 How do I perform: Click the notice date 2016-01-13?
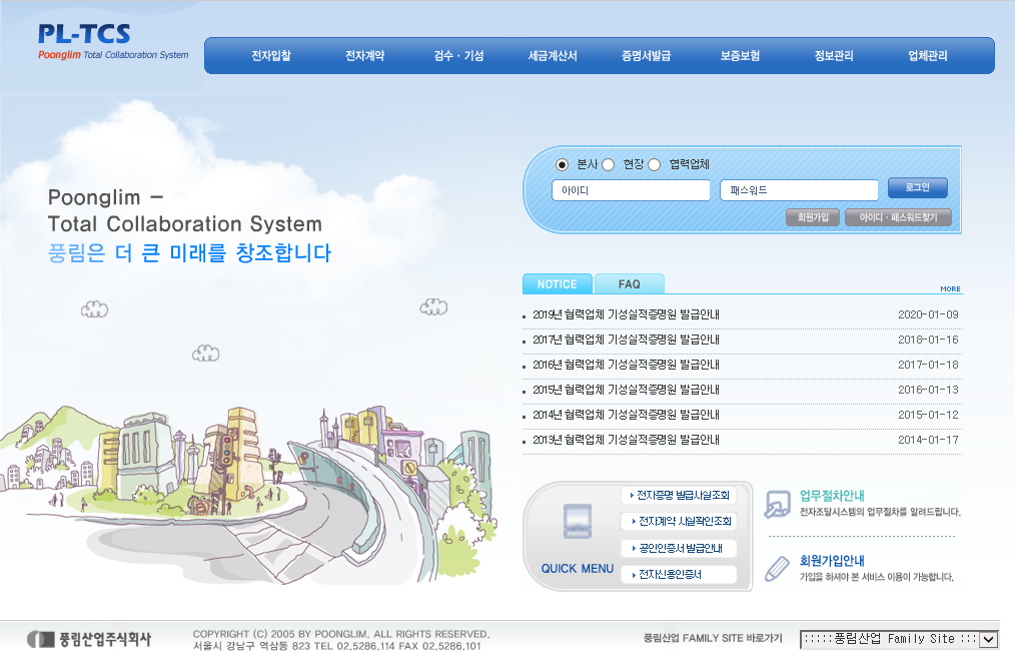(928, 390)
